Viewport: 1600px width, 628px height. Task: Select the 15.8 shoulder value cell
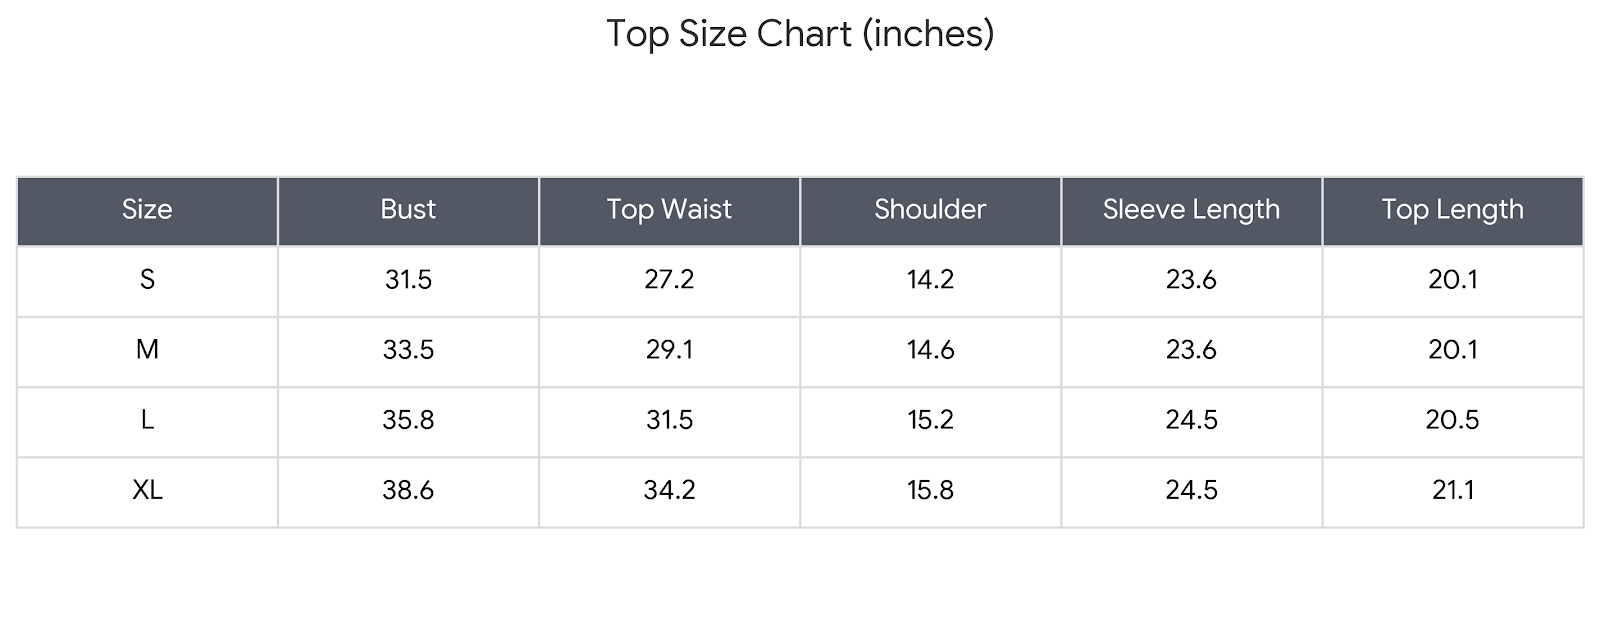[x=930, y=490]
